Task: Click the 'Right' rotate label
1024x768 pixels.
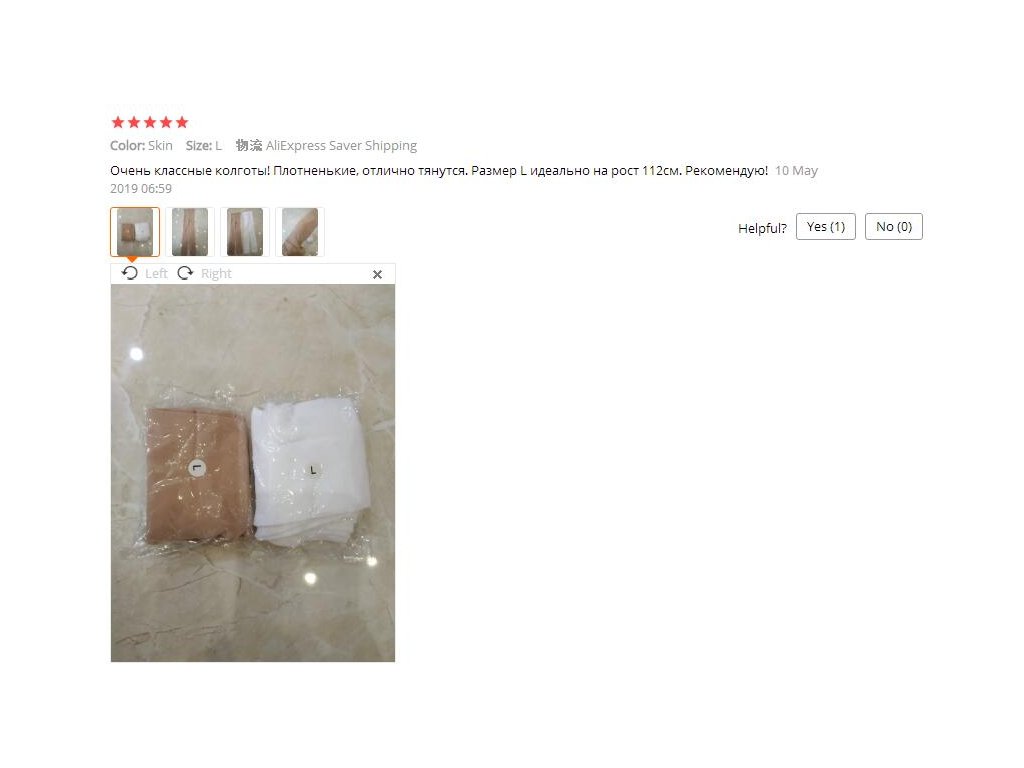Action: [216, 274]
